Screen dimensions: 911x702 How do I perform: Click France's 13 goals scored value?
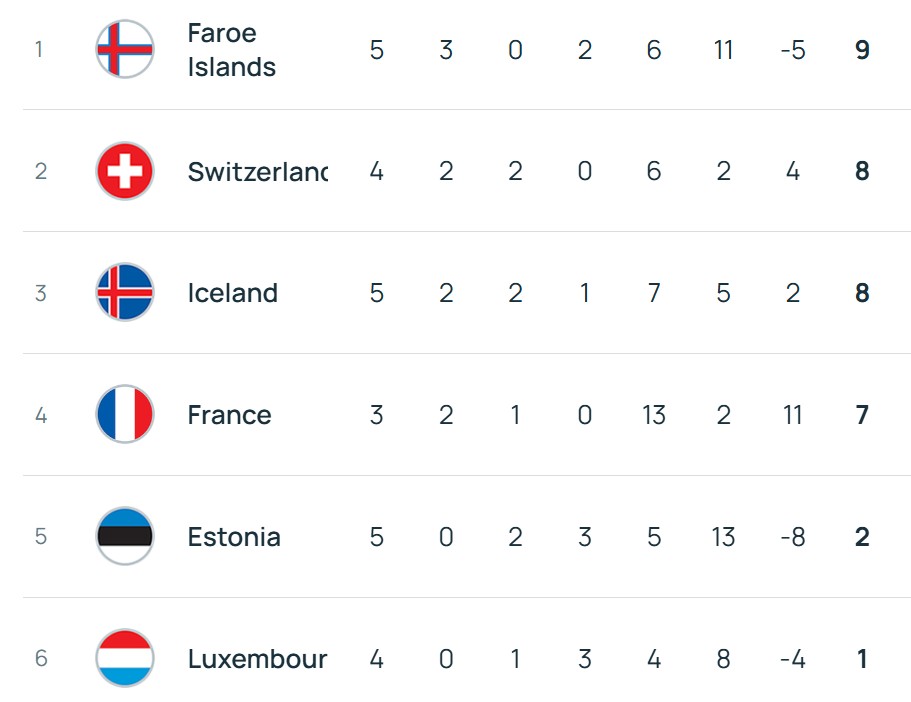654,415
